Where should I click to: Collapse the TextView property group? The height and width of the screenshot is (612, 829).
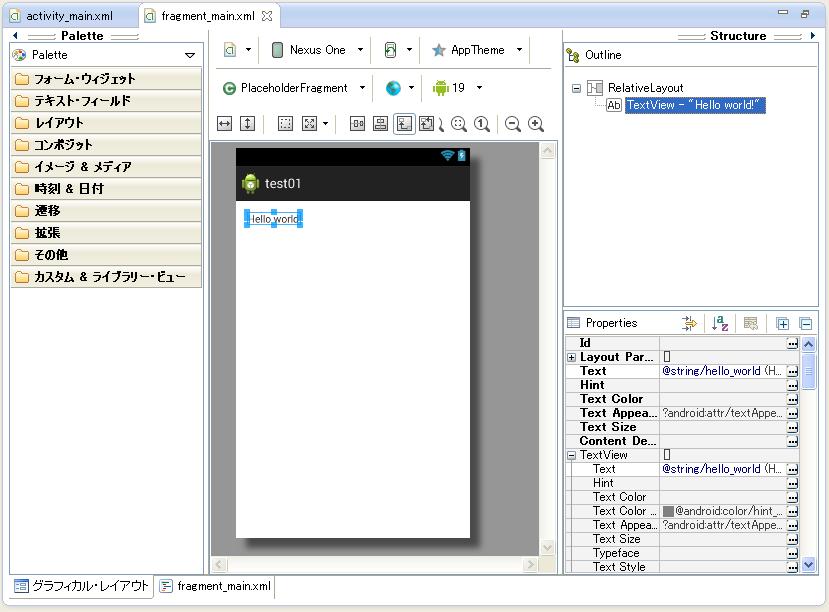tap(572, 455)
